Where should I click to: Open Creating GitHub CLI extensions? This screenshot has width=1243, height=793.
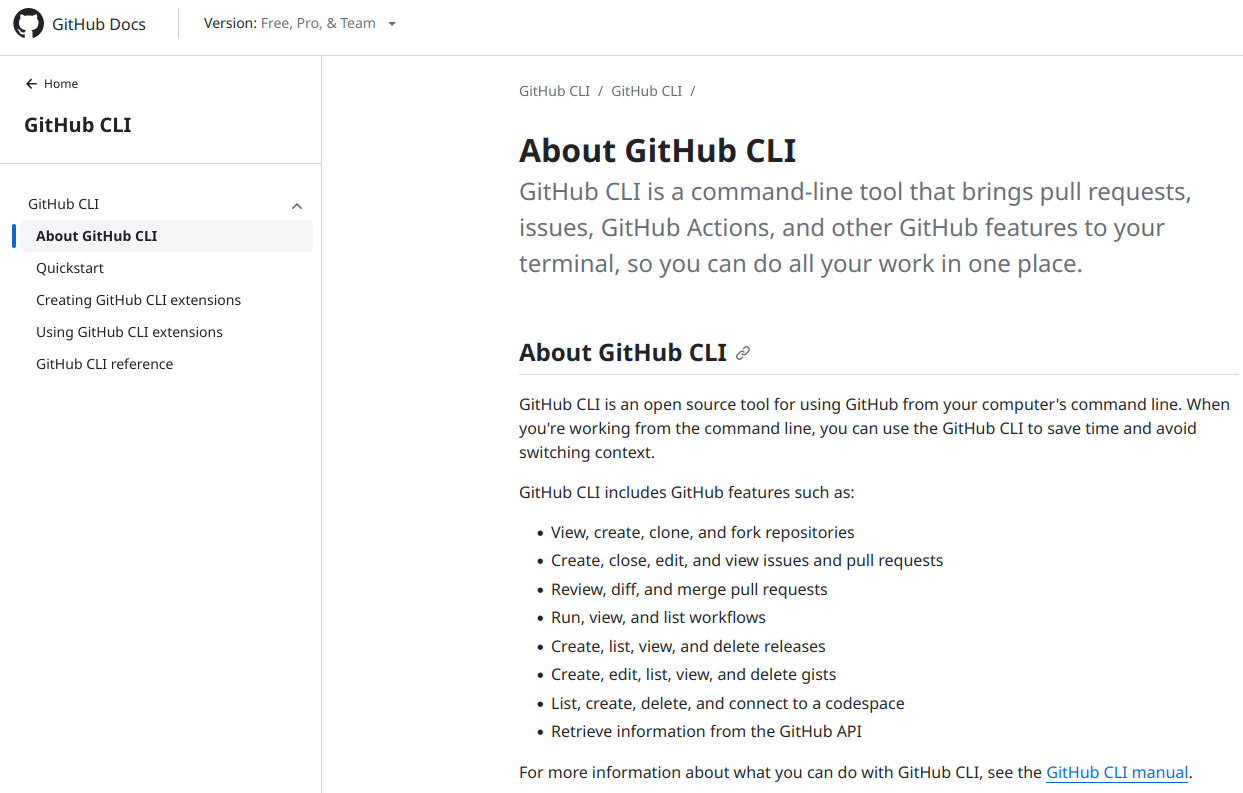click(138, 300)
